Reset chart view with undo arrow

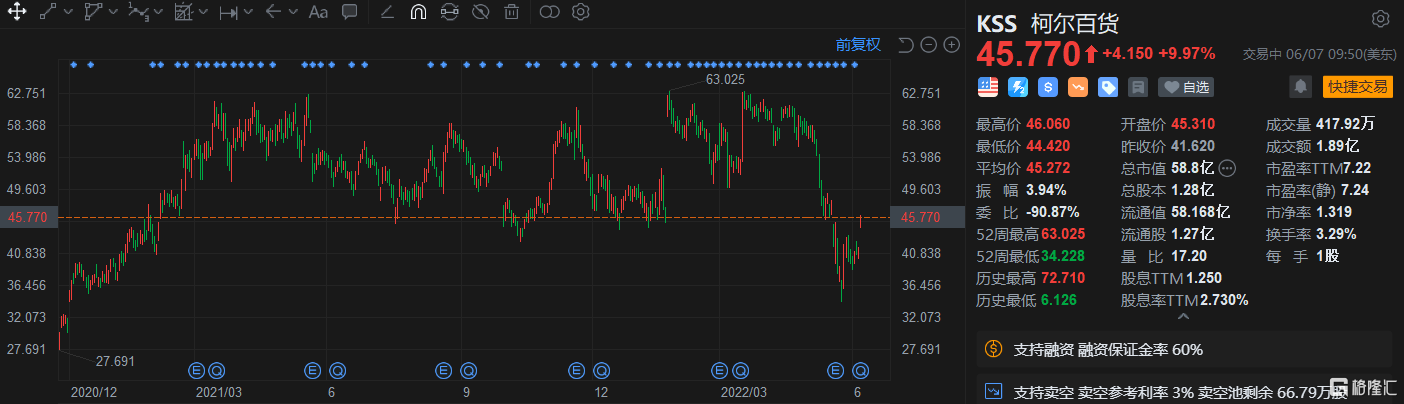[x=906, y=44]
